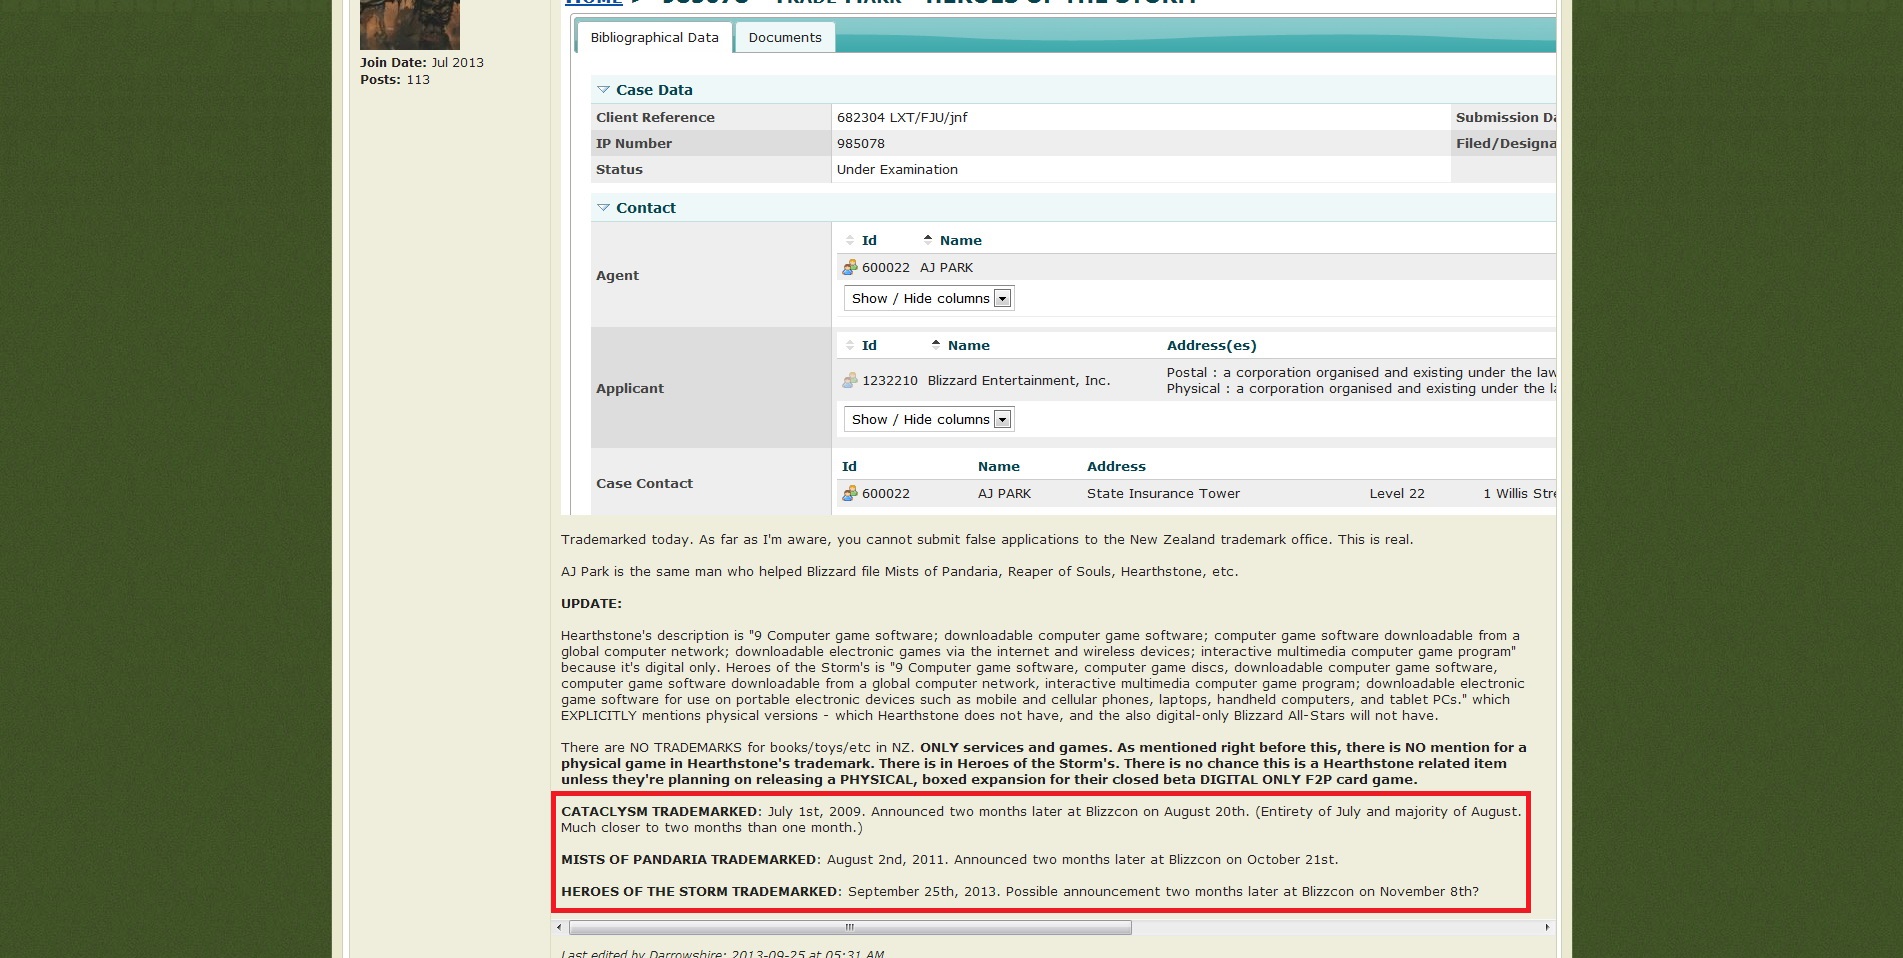Click the Case Contact row person icon
1903x958 pixels.
pyautogui.click(x=849, y=494)
